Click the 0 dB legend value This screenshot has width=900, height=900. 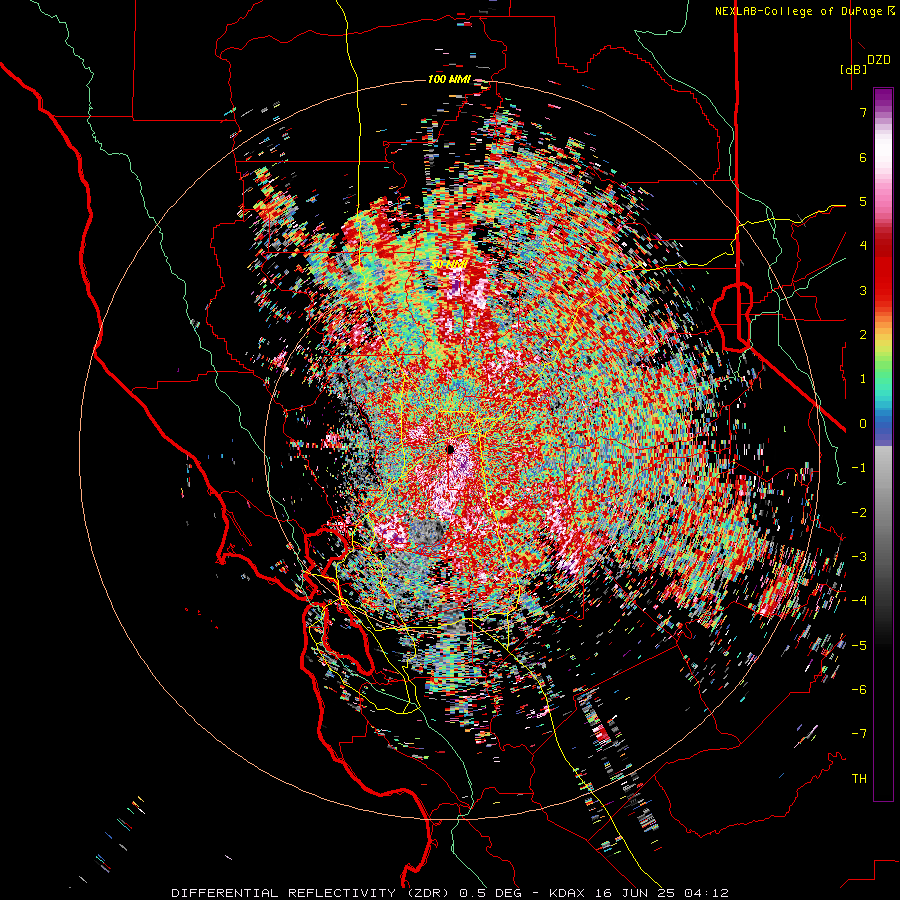pos(863,424)
